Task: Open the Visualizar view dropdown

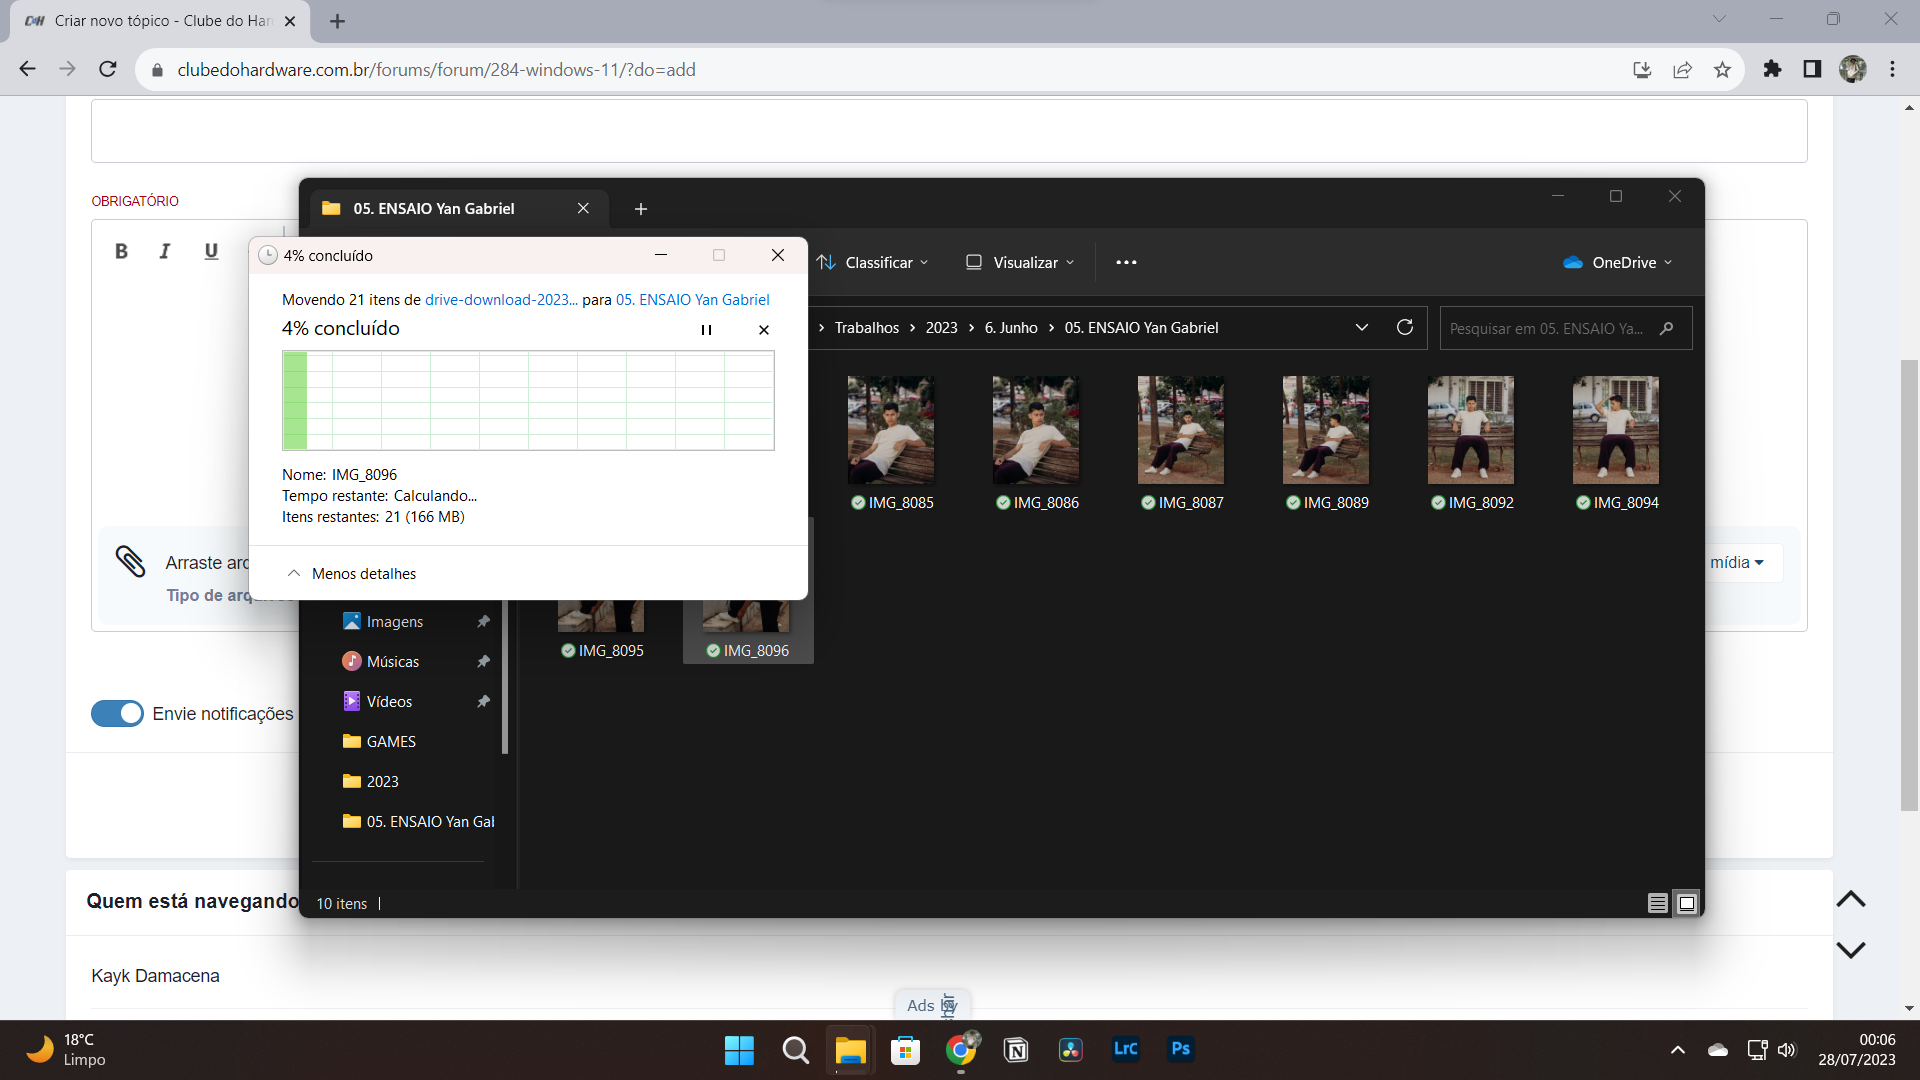Action: 1021,263
